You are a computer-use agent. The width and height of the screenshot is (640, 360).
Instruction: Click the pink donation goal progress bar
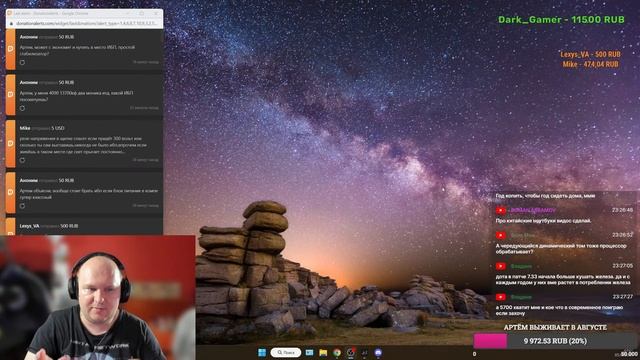pyautogui.click(x=490, y=341)
